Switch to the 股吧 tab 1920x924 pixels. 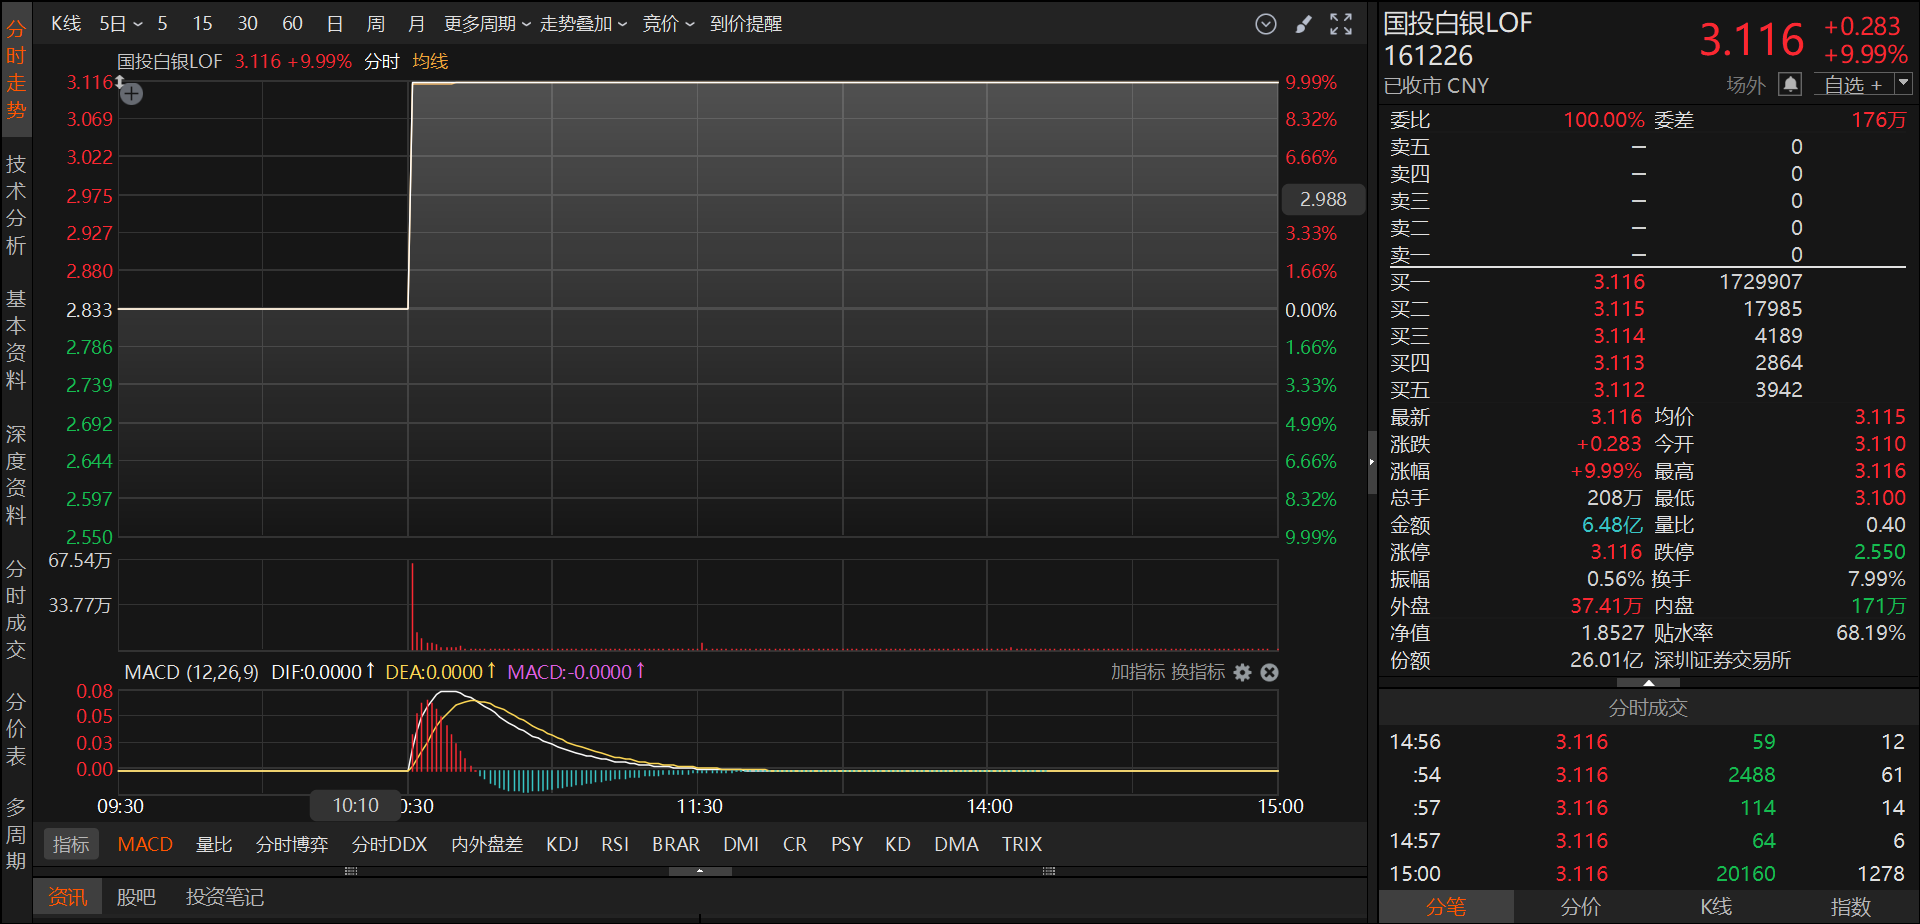coord(136,897)
